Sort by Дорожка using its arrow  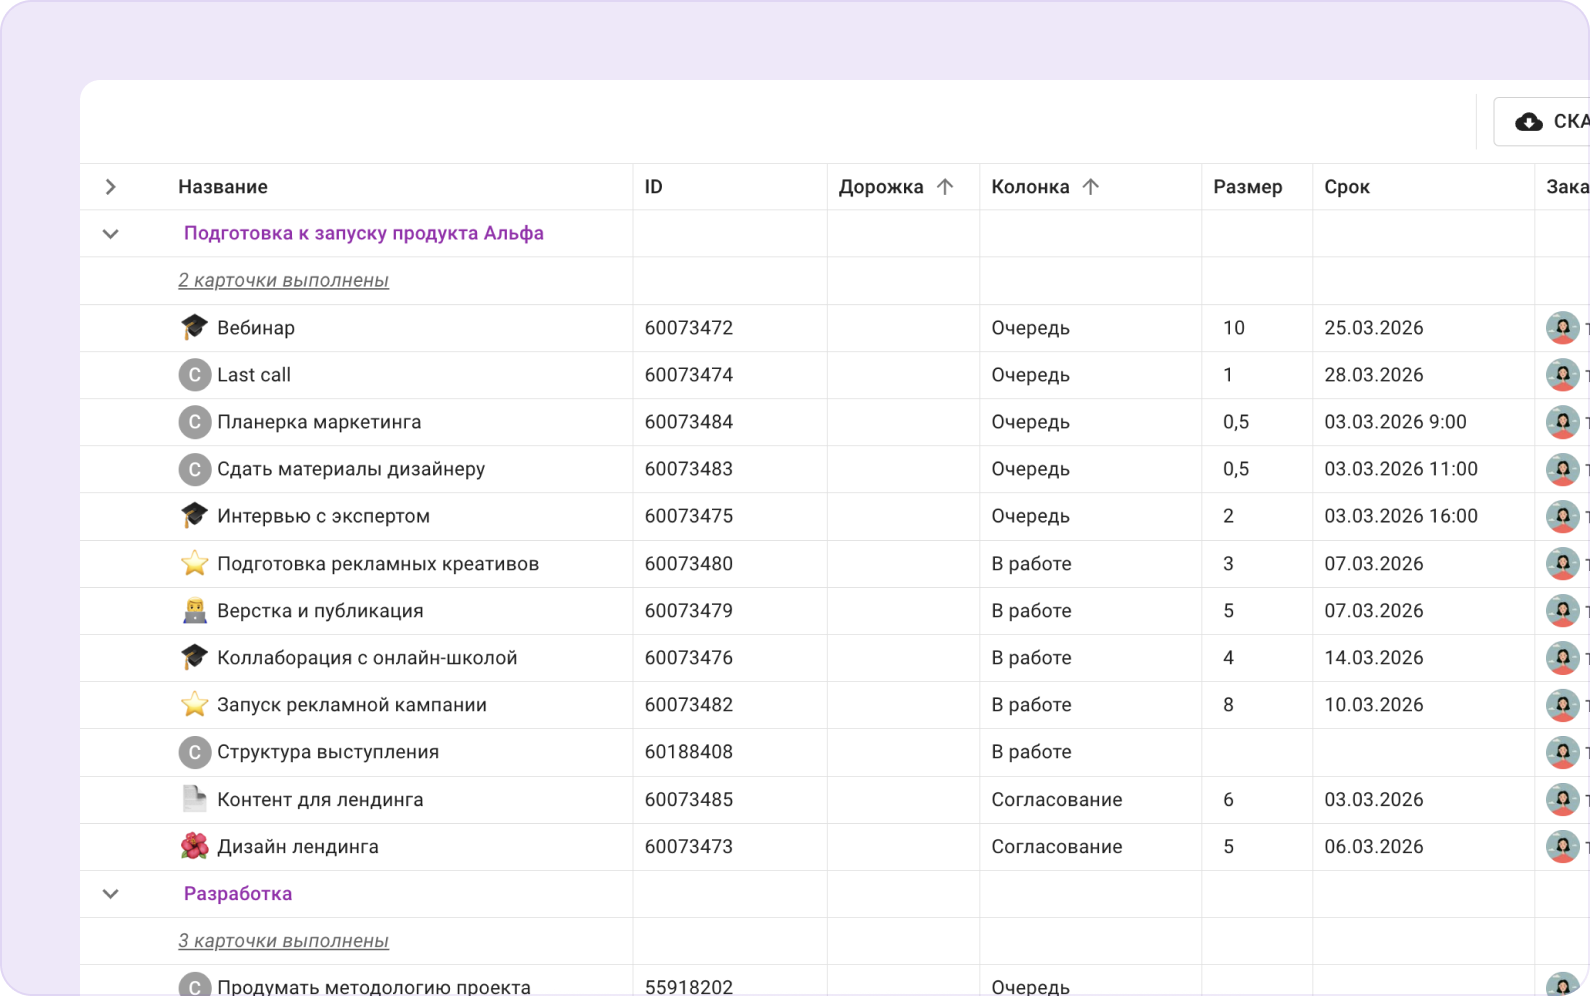point(945,187)
